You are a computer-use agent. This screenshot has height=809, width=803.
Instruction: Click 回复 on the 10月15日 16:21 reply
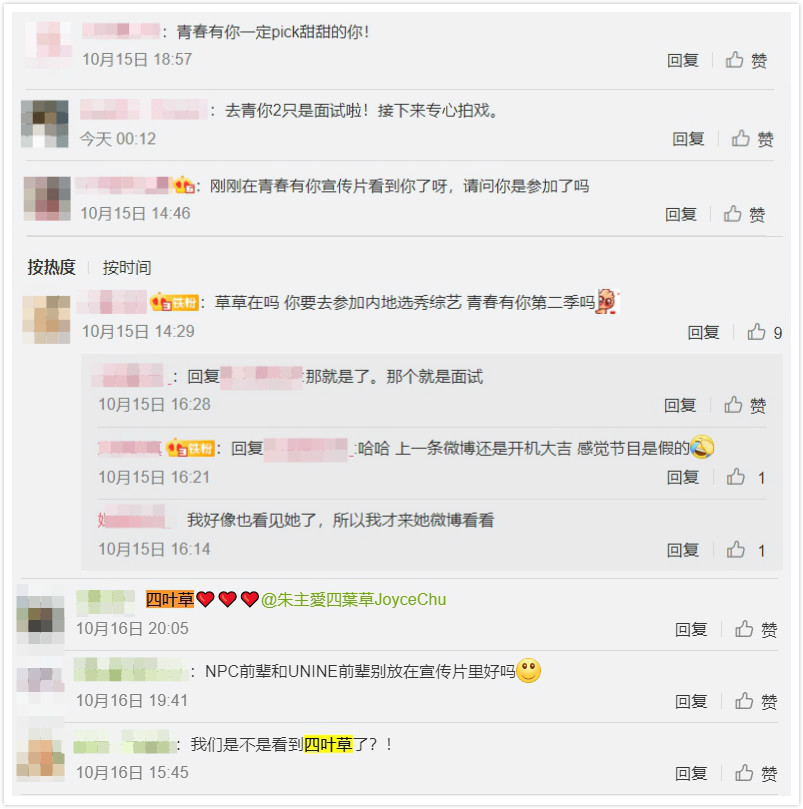click(x=683, y=477)
